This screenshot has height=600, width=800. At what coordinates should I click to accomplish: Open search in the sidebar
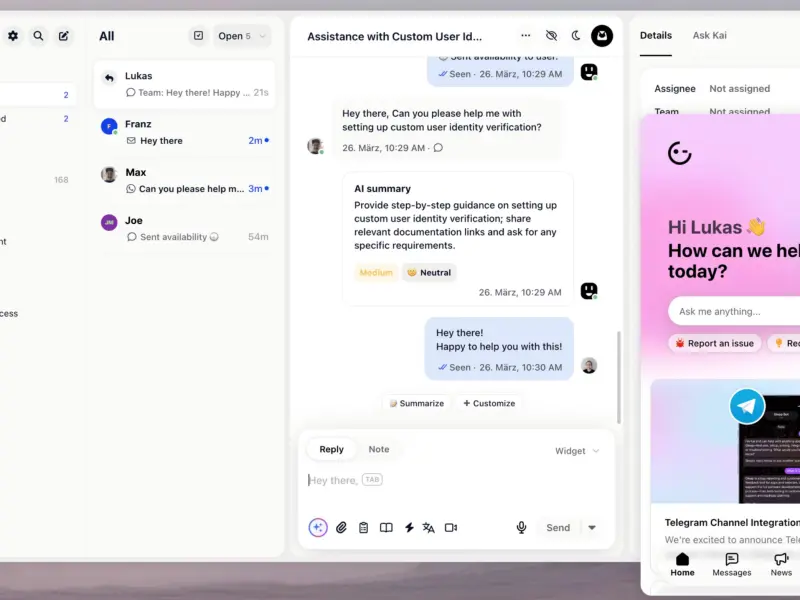coord(38,36)
